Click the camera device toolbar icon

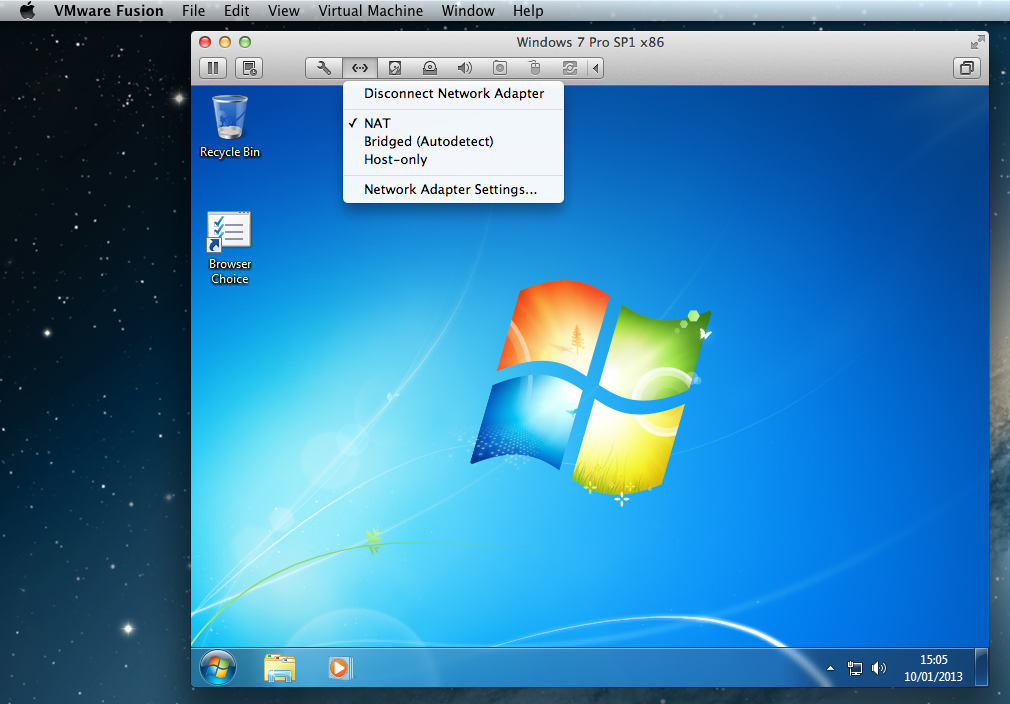click(500, 68)
